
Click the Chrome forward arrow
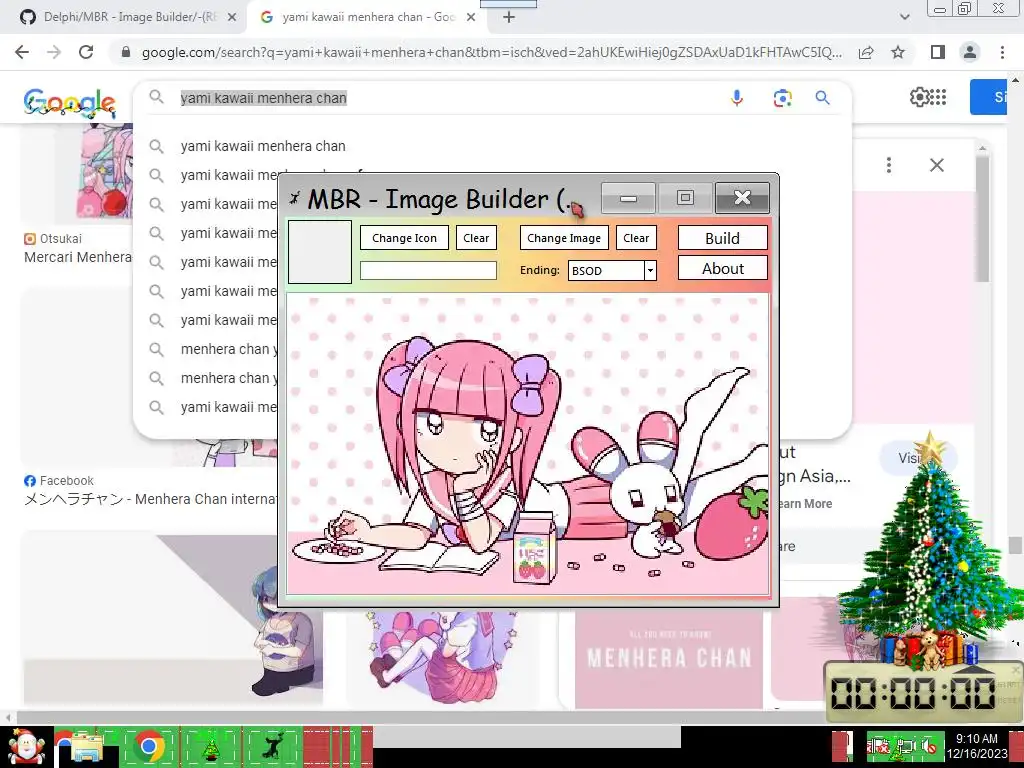click(54, 52)
